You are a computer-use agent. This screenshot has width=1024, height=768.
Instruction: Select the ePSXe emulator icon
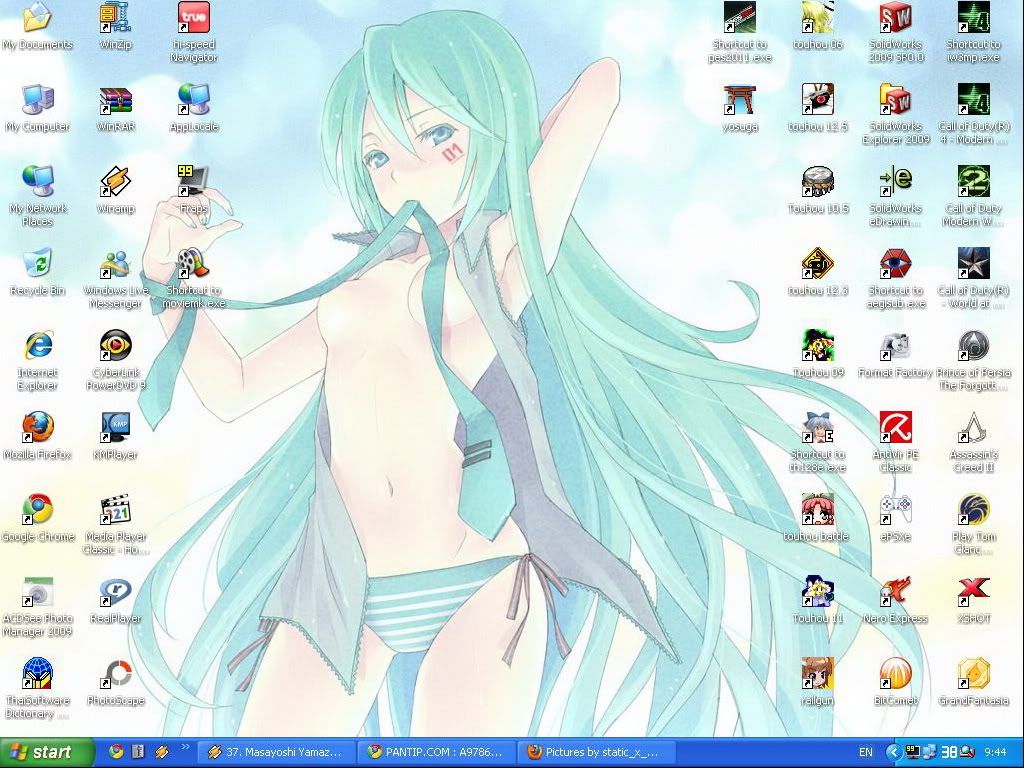pyautogui.click(x=895, y=509)
